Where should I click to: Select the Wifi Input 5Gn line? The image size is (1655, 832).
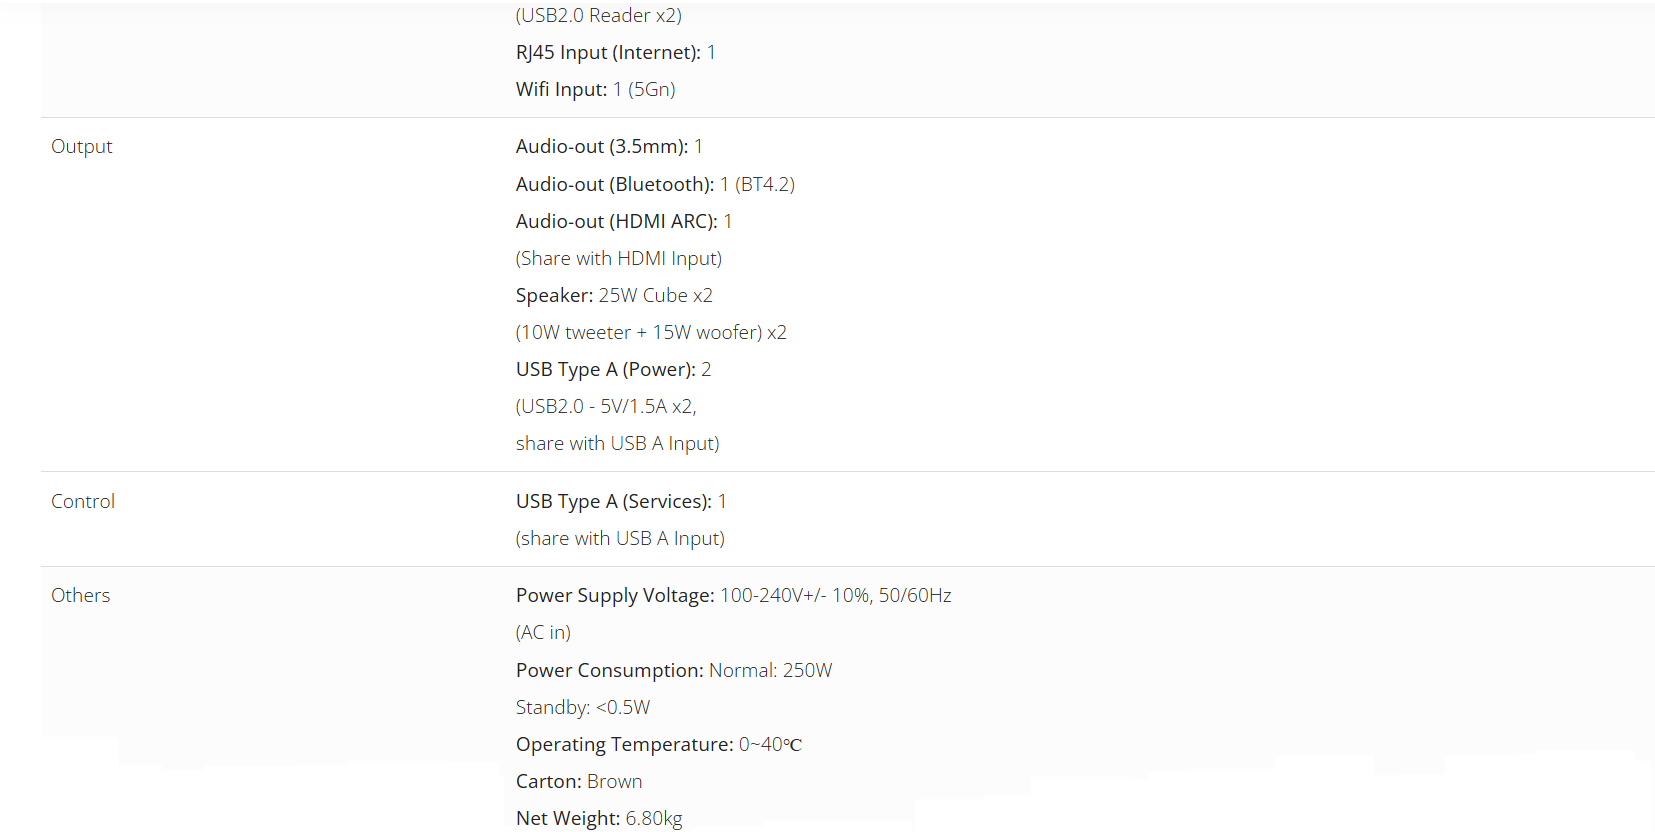pos(595,90)
